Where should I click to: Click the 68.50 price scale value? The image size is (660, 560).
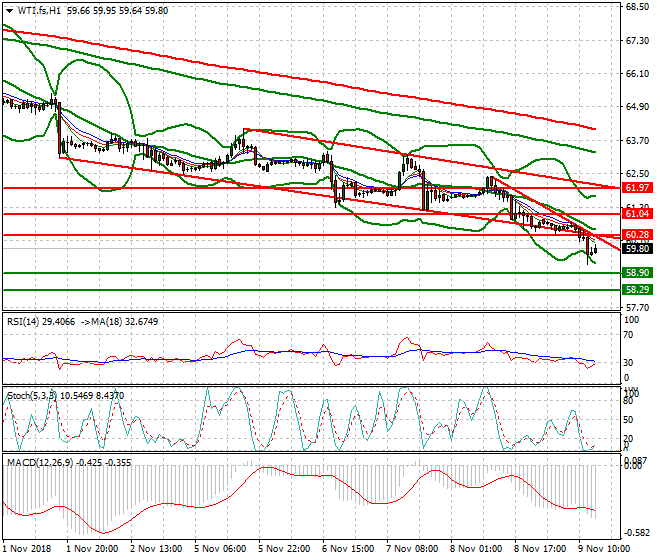637,7
